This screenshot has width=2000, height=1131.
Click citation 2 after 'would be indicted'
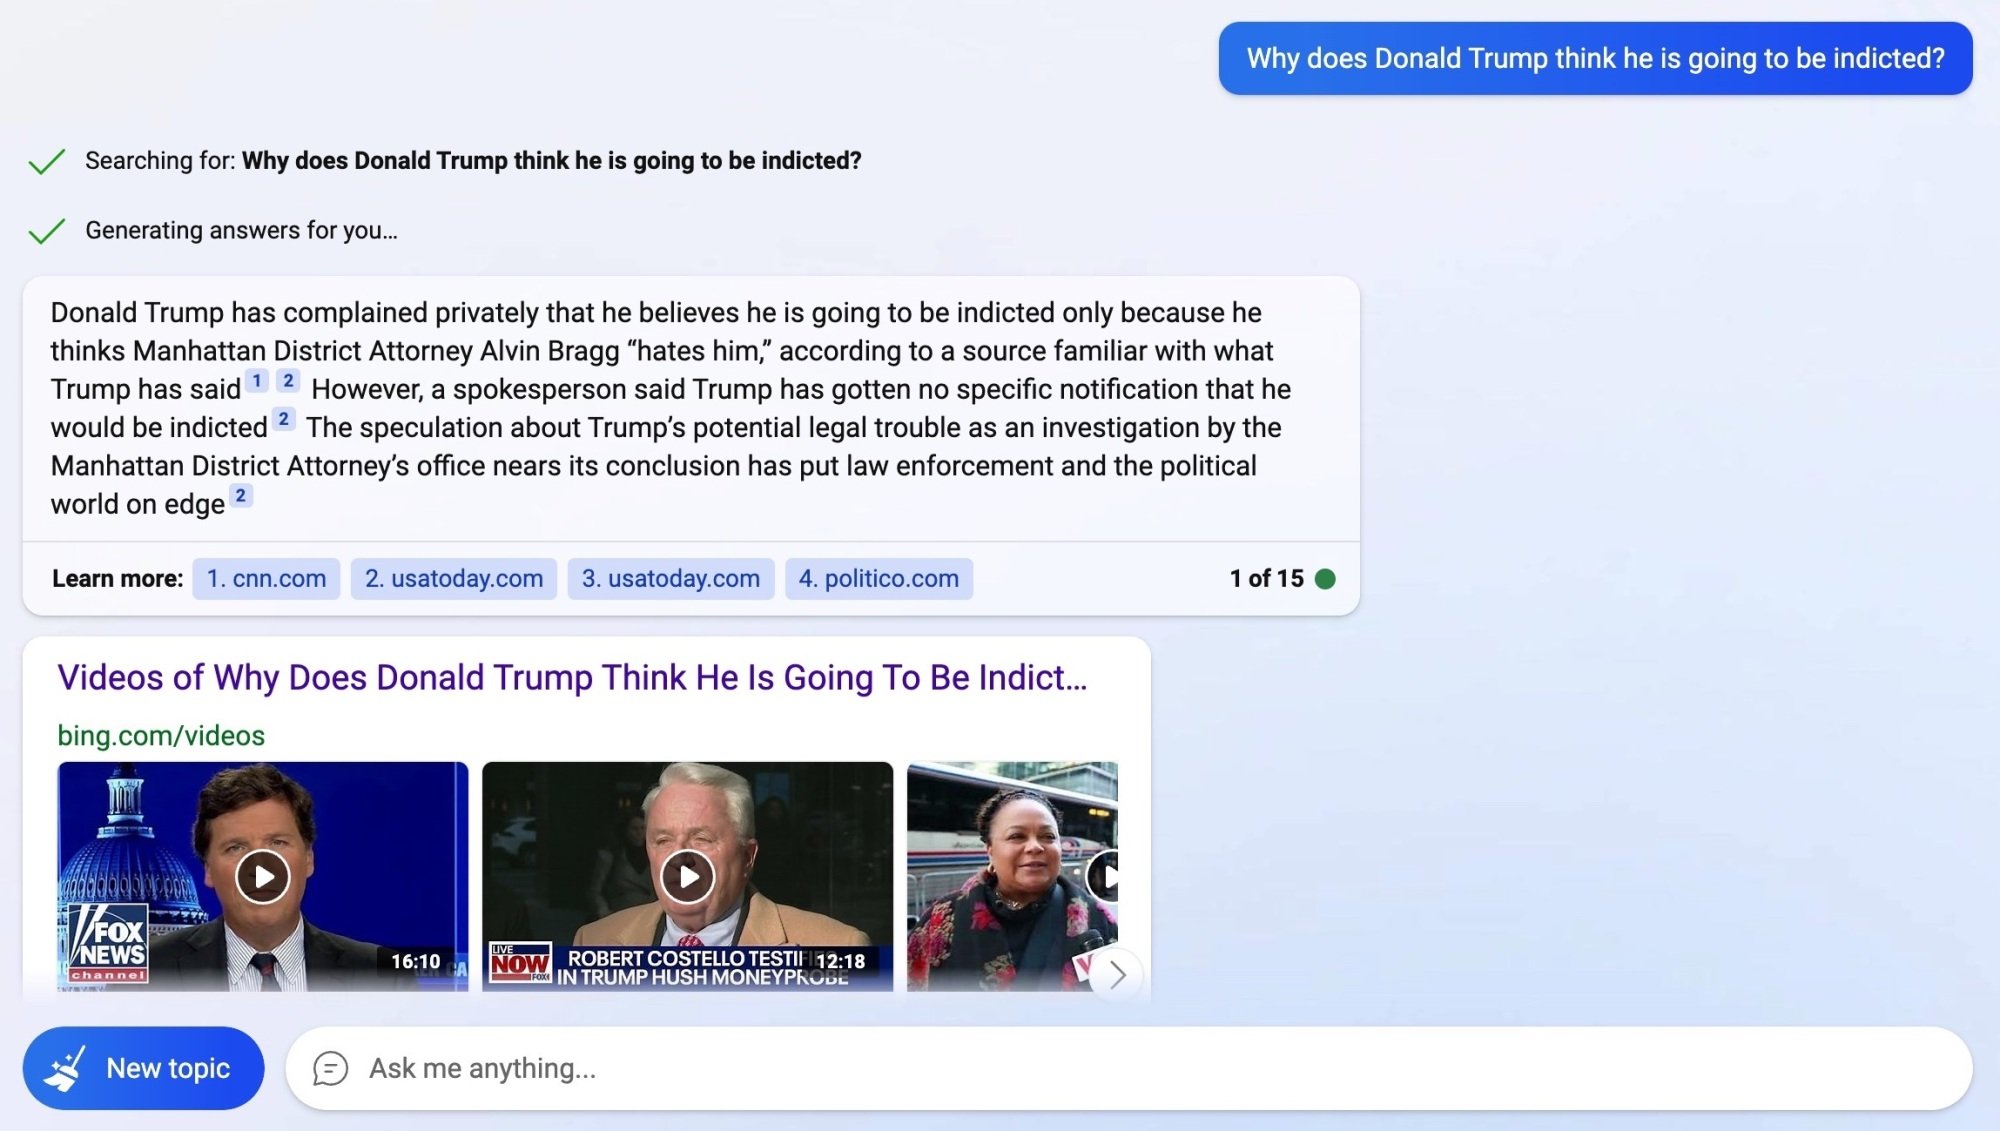coord(284,419)
